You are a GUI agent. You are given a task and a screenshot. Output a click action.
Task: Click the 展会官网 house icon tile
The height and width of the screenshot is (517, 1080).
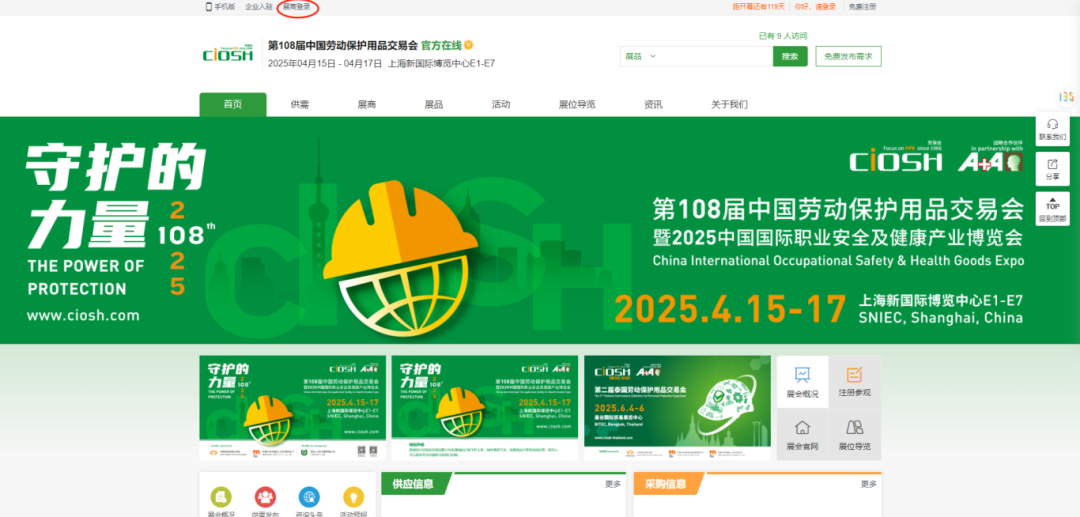pyautogui.click(x=802, y=434)
